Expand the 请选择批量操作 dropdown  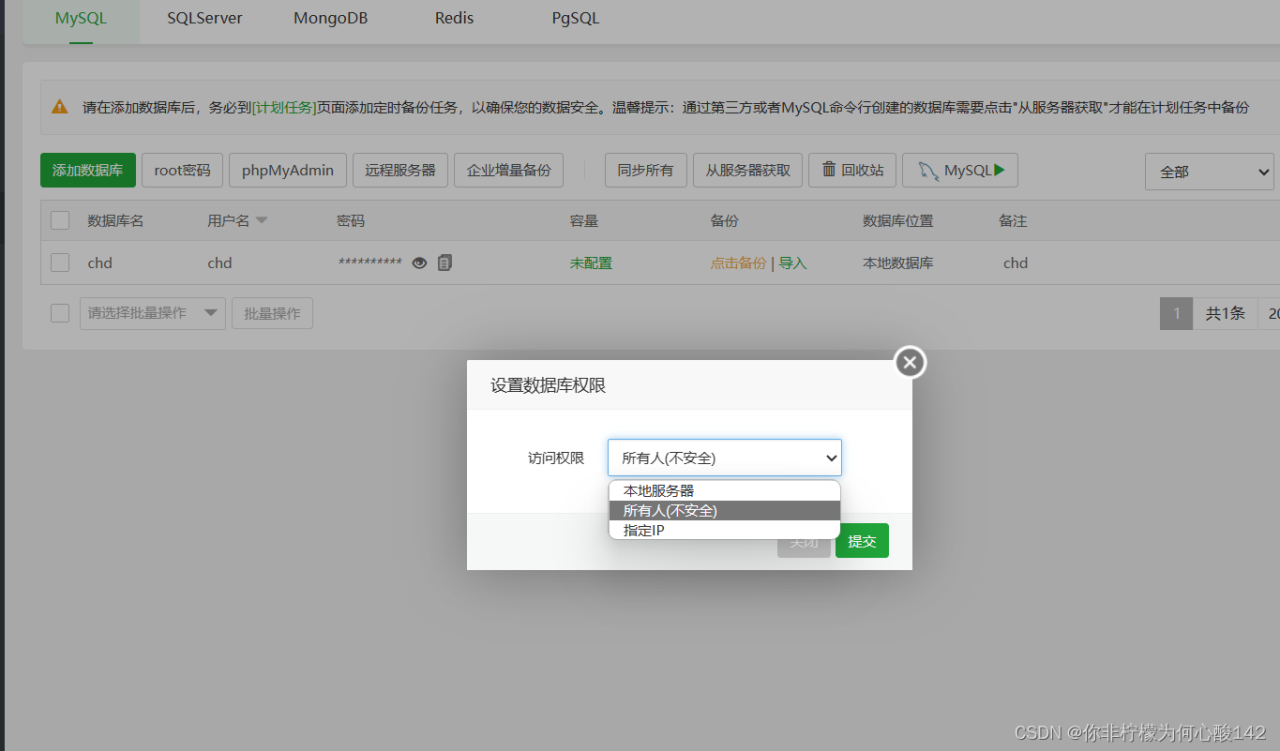[x=152, y=312]
